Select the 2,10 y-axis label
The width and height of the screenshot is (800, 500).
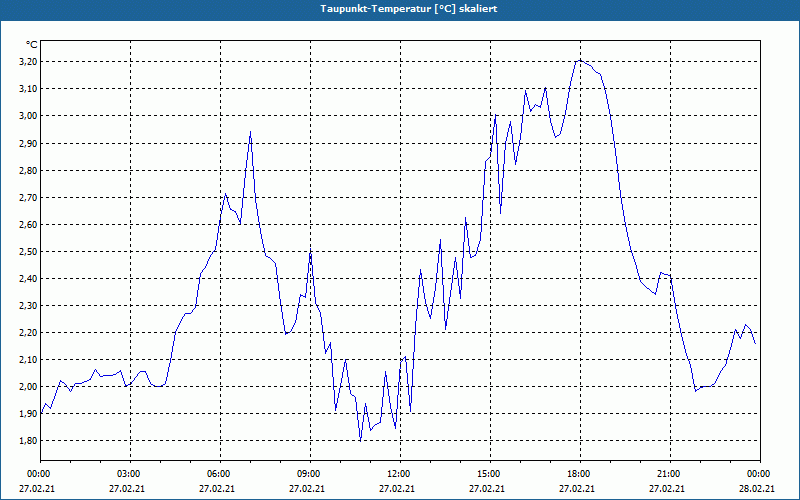(x=28, y=360)
